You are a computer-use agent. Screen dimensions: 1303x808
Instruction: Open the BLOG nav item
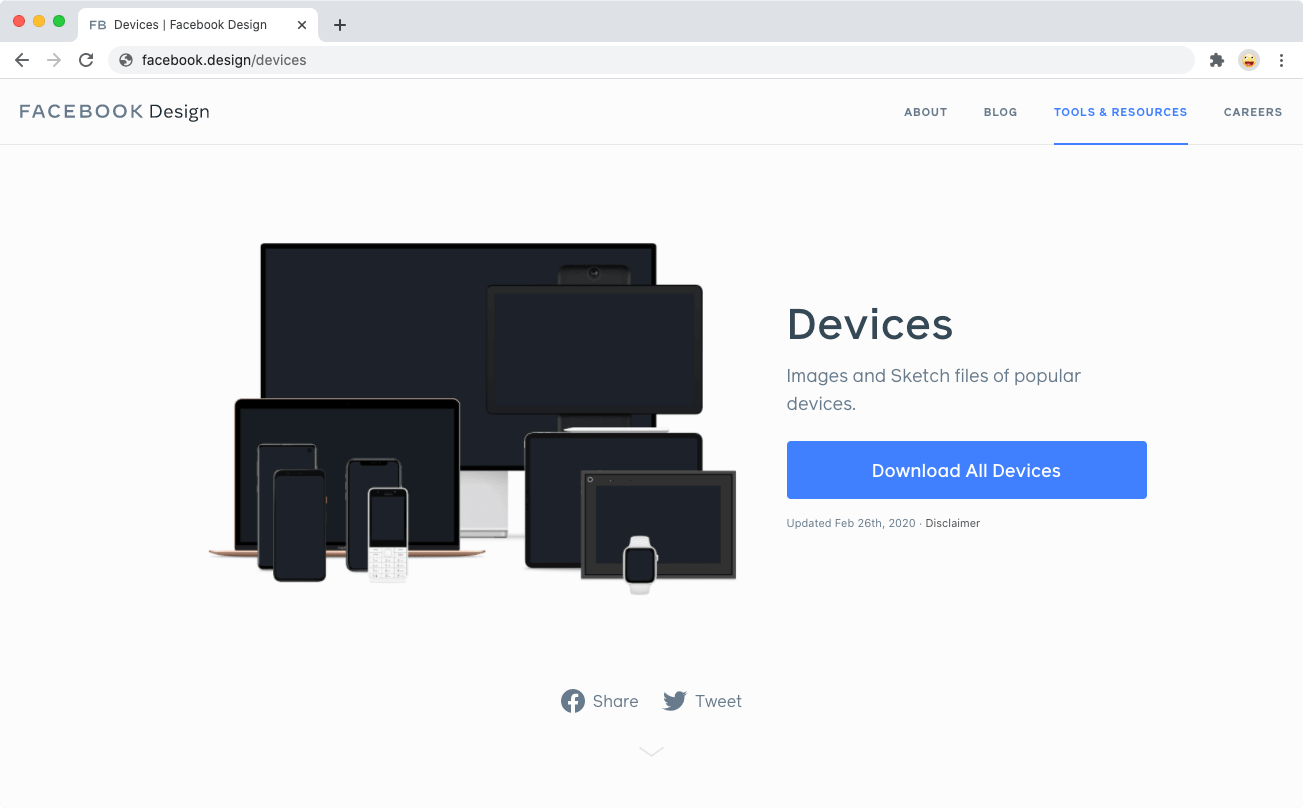tap(1000, 112)
